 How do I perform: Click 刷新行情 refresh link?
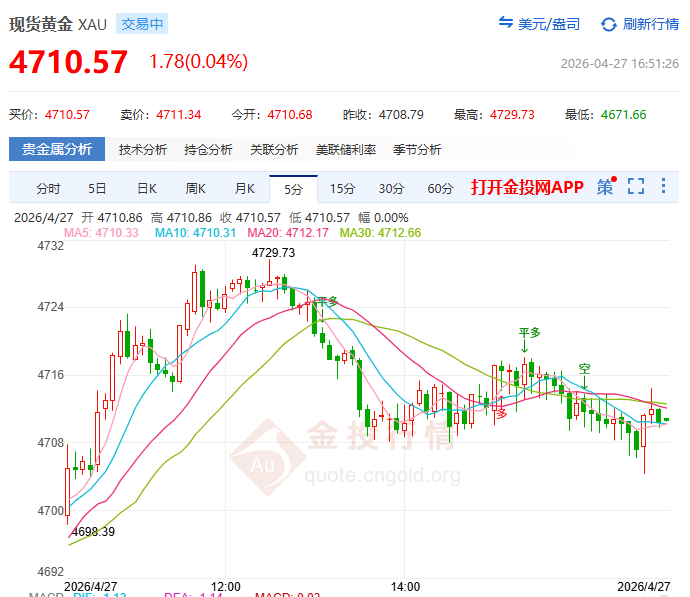tap(650, 24)
